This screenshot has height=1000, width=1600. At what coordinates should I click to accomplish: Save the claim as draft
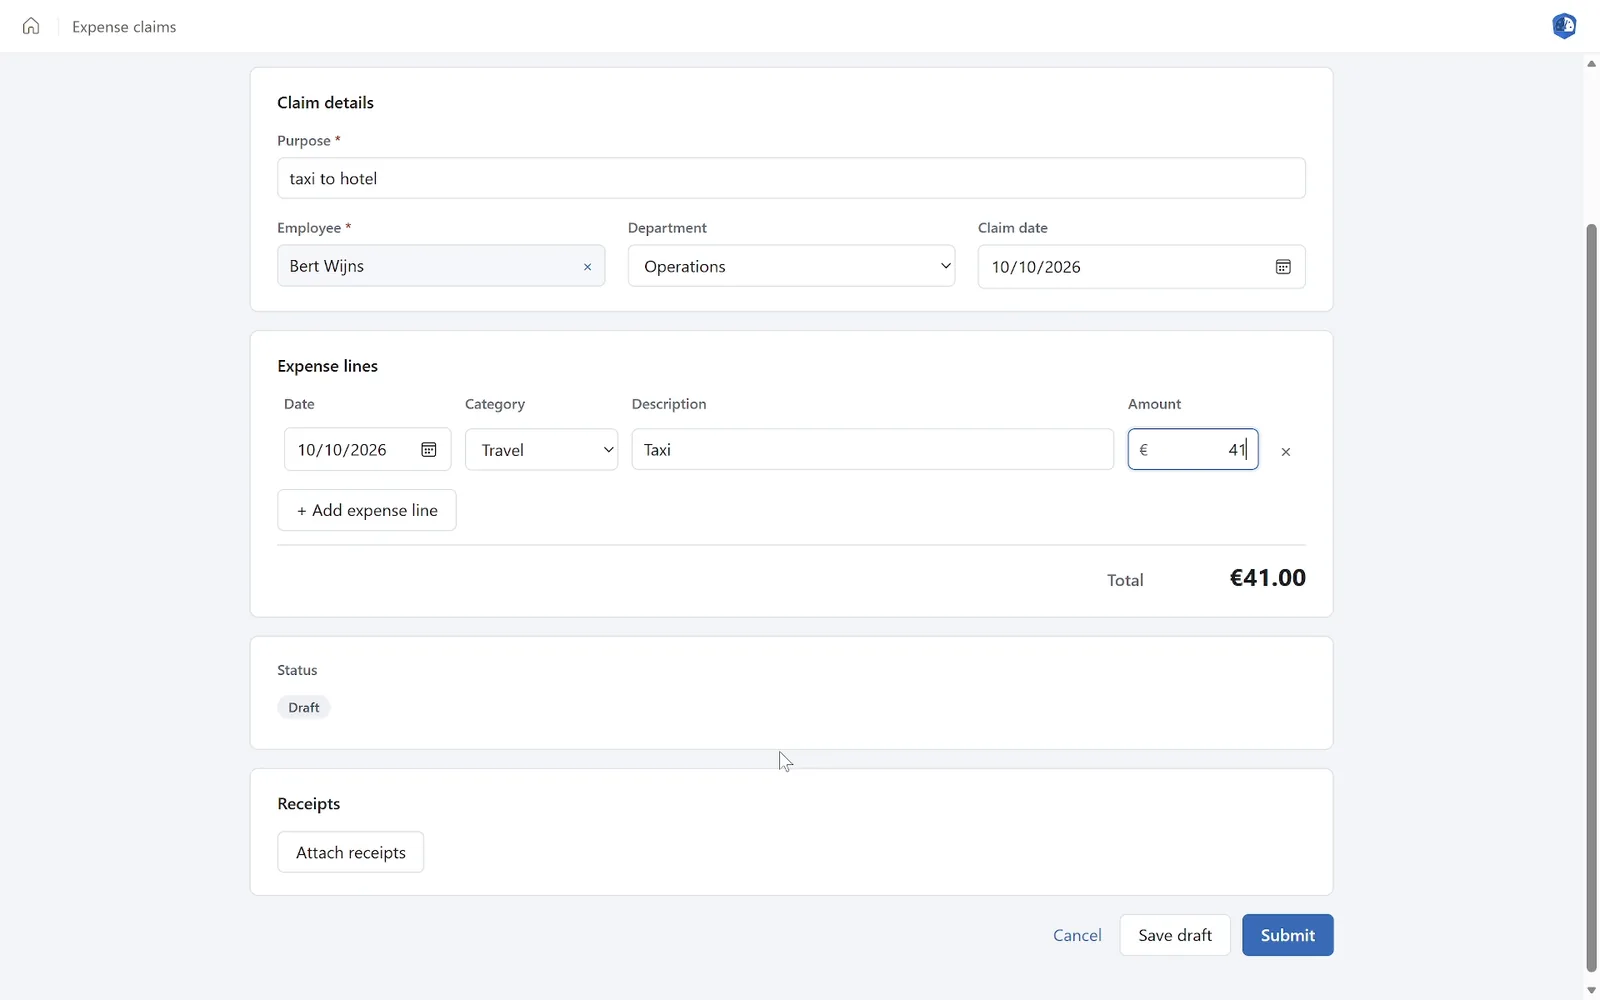tap(1175, 935)
